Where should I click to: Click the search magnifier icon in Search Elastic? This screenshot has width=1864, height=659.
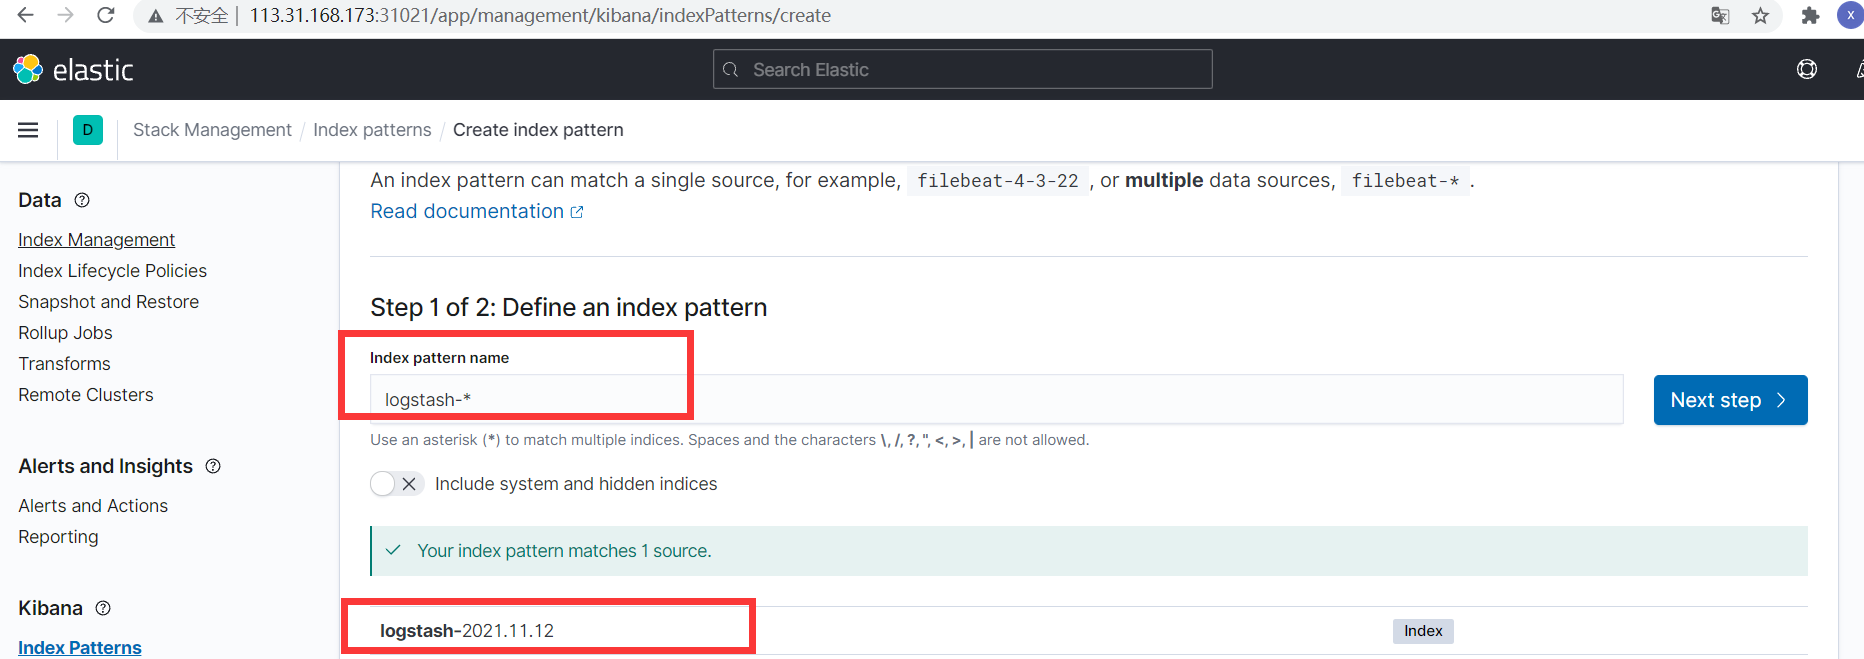click(x=731, y=69)
